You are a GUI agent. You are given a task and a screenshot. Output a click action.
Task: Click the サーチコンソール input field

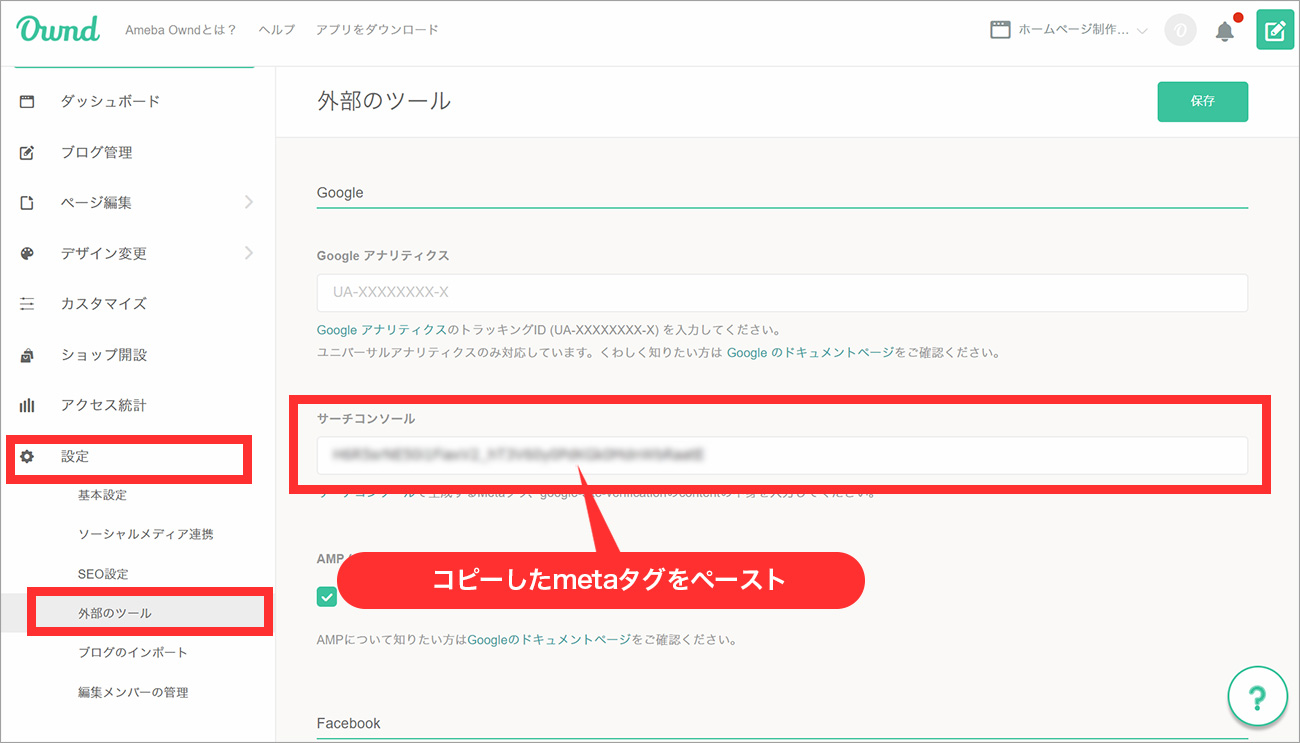[782, 455]
